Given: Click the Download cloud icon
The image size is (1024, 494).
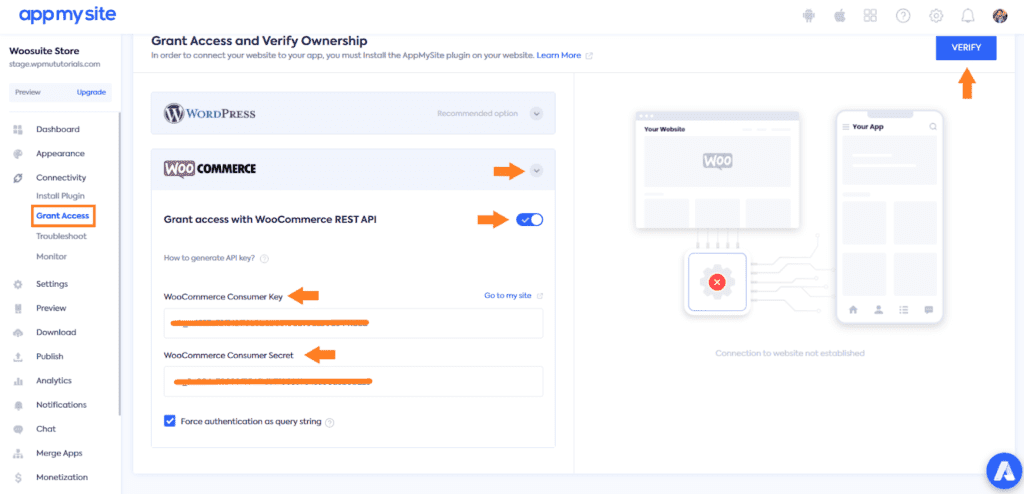Looking at the screenshot, I should [x=18, y=333].
